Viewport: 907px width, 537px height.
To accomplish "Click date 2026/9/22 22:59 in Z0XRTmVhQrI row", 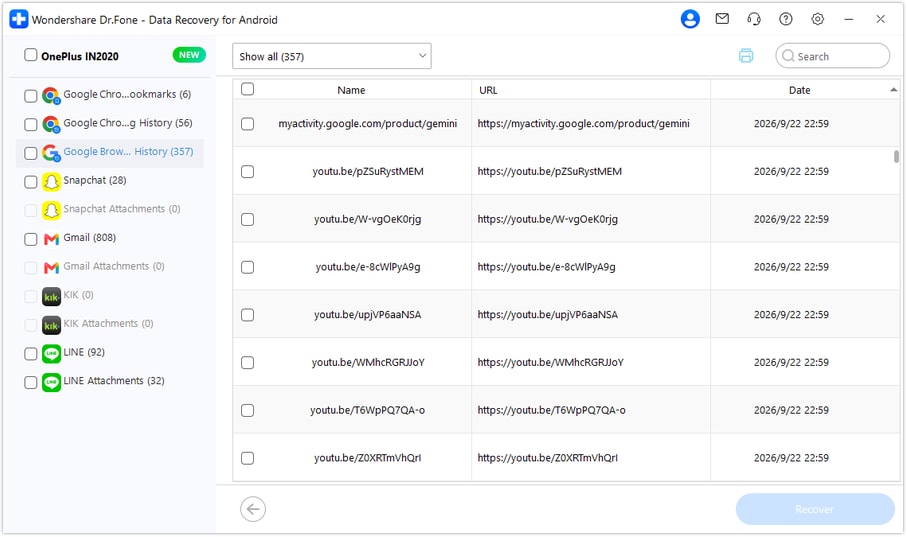I will tap(791, 458).
